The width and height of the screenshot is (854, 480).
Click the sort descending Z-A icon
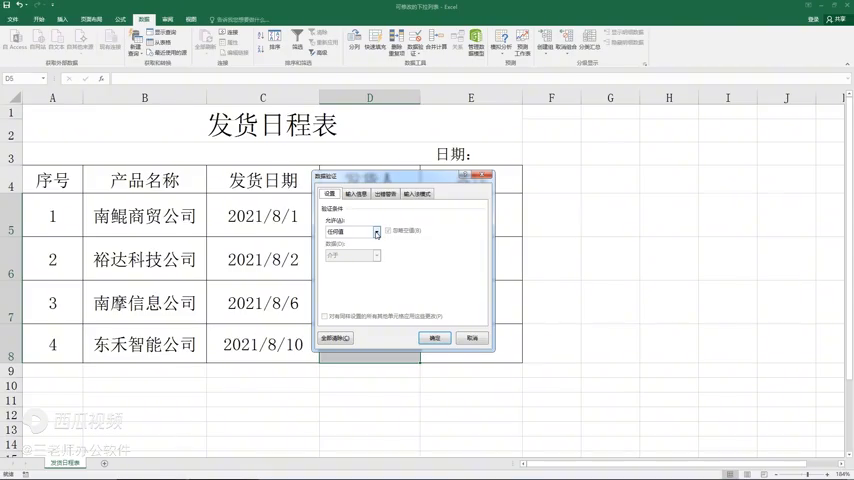click(260, 48)
